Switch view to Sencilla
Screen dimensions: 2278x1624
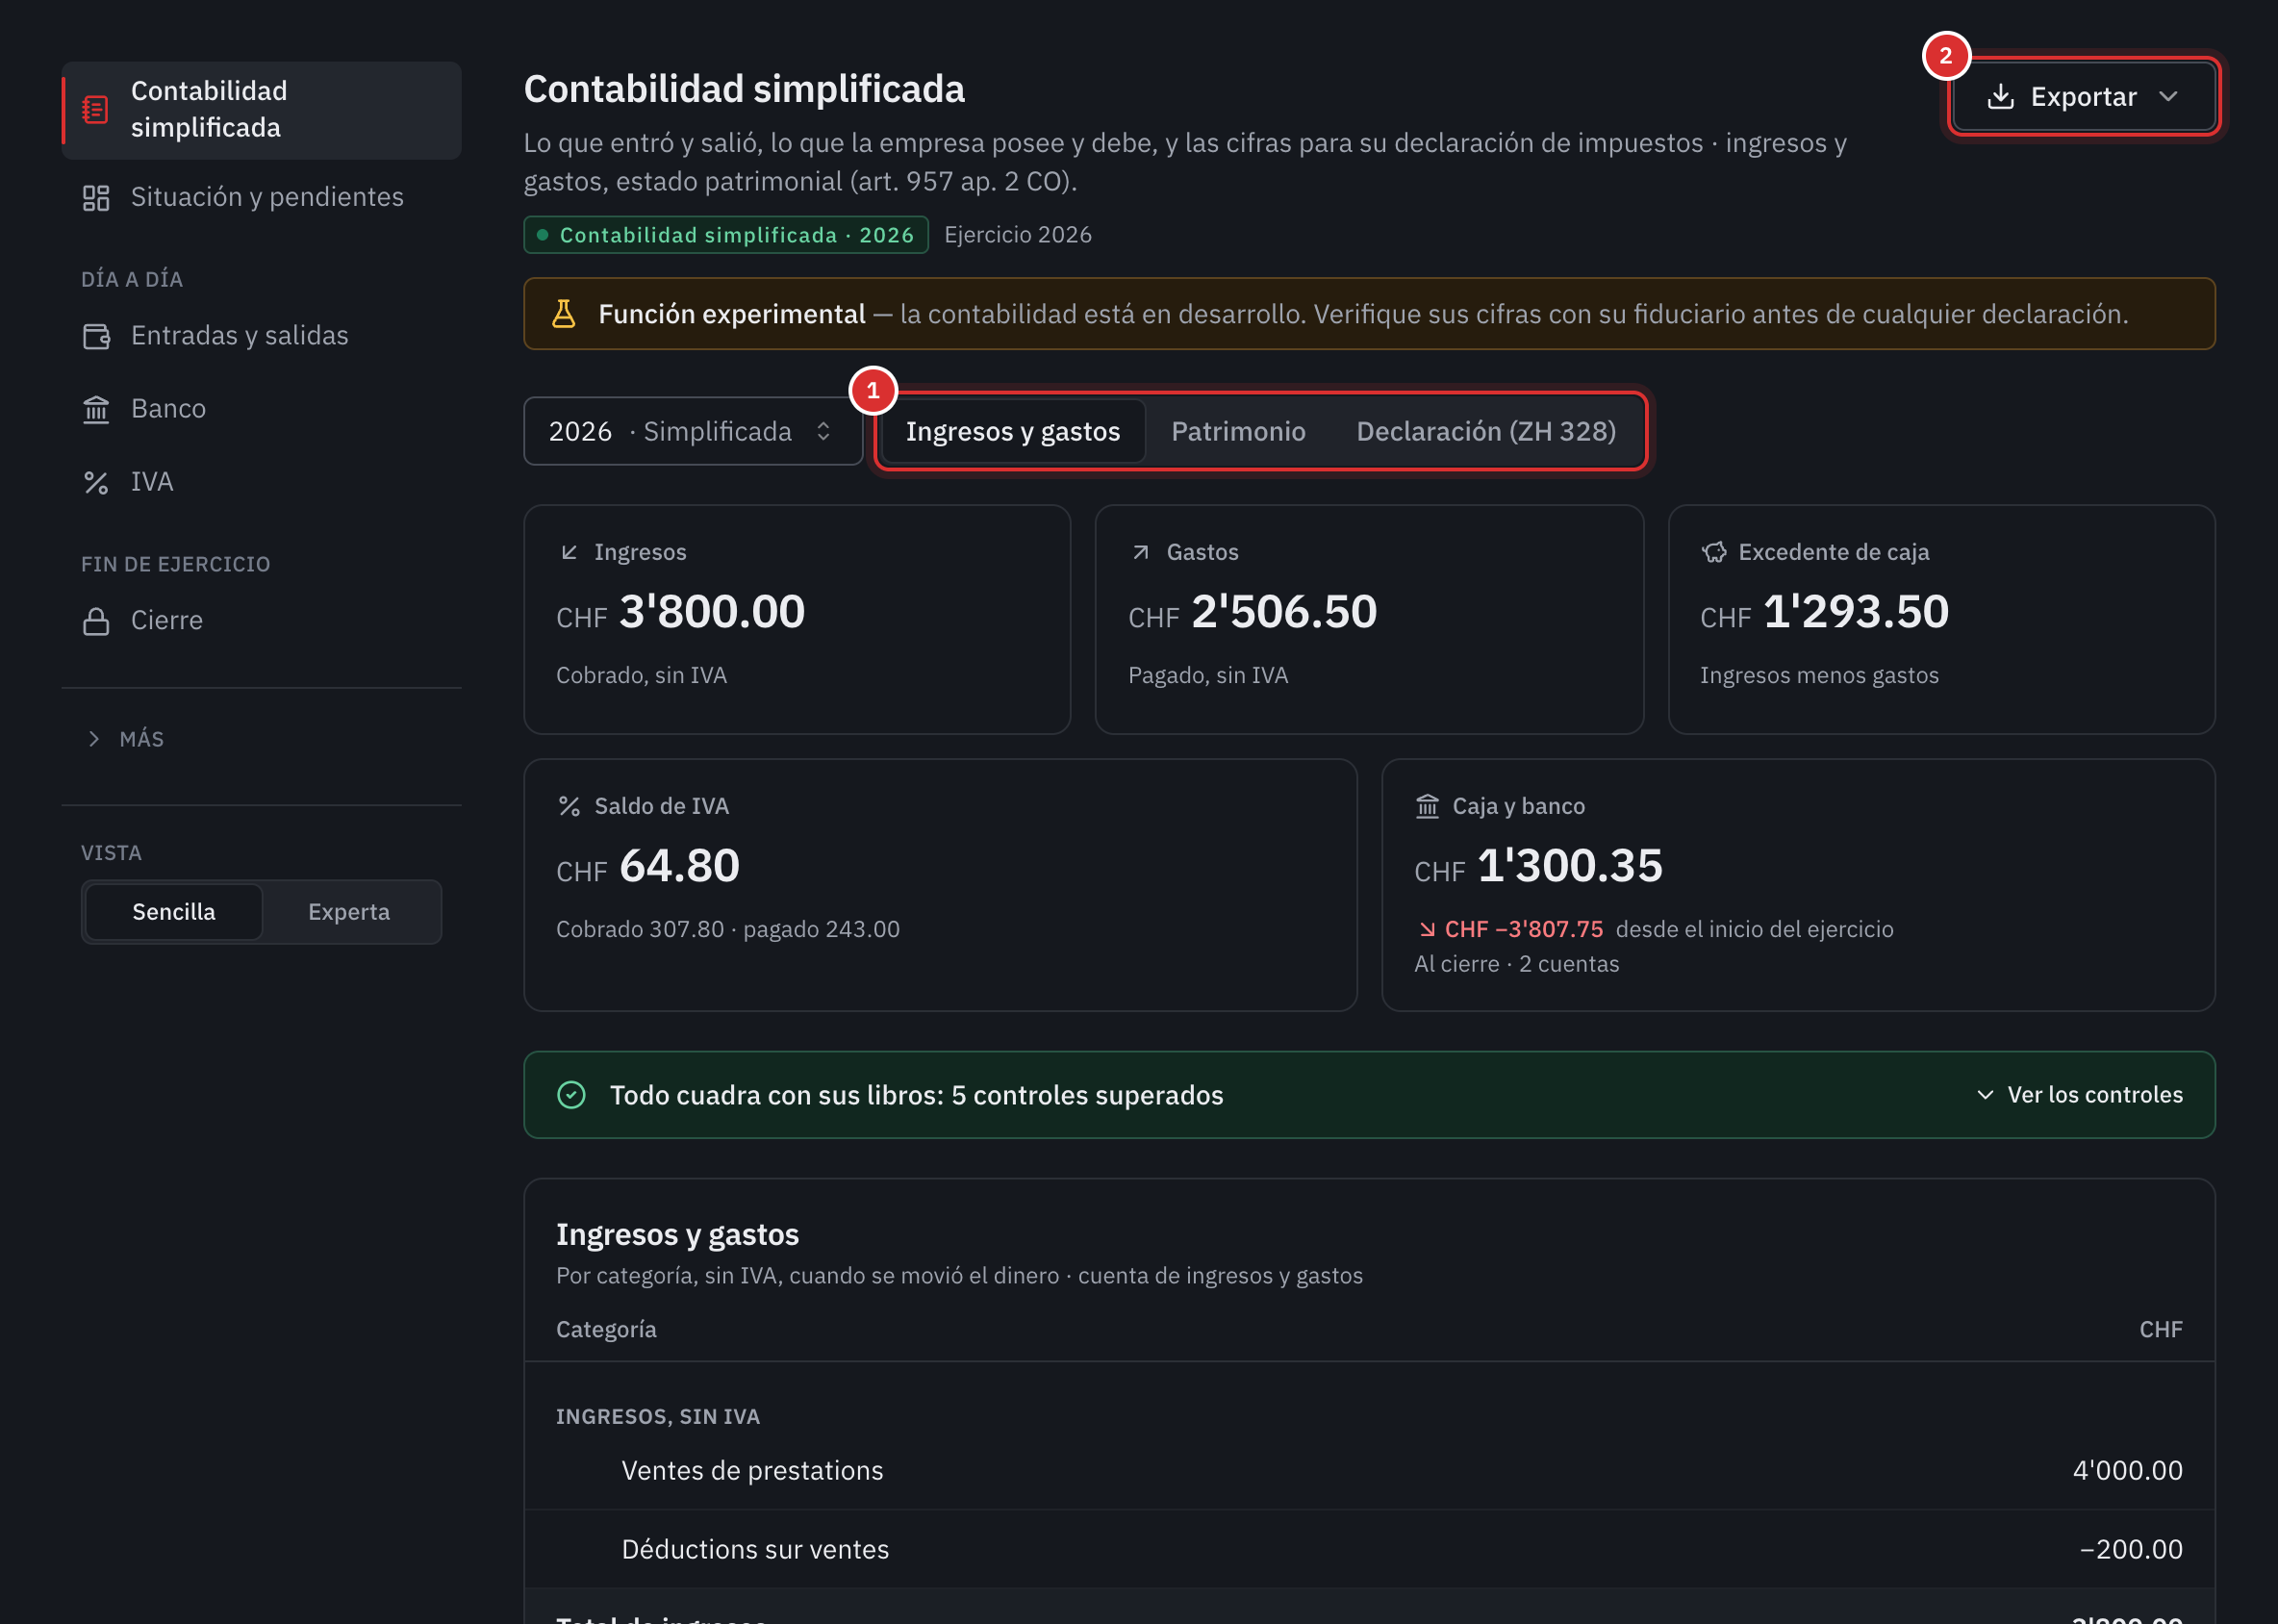click(174, 912)
